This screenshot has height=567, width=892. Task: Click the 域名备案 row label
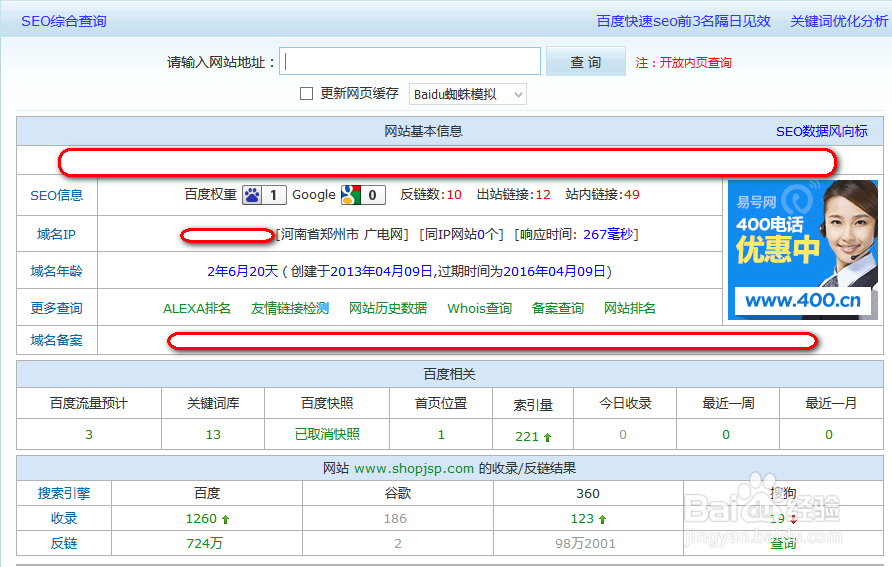56,340
